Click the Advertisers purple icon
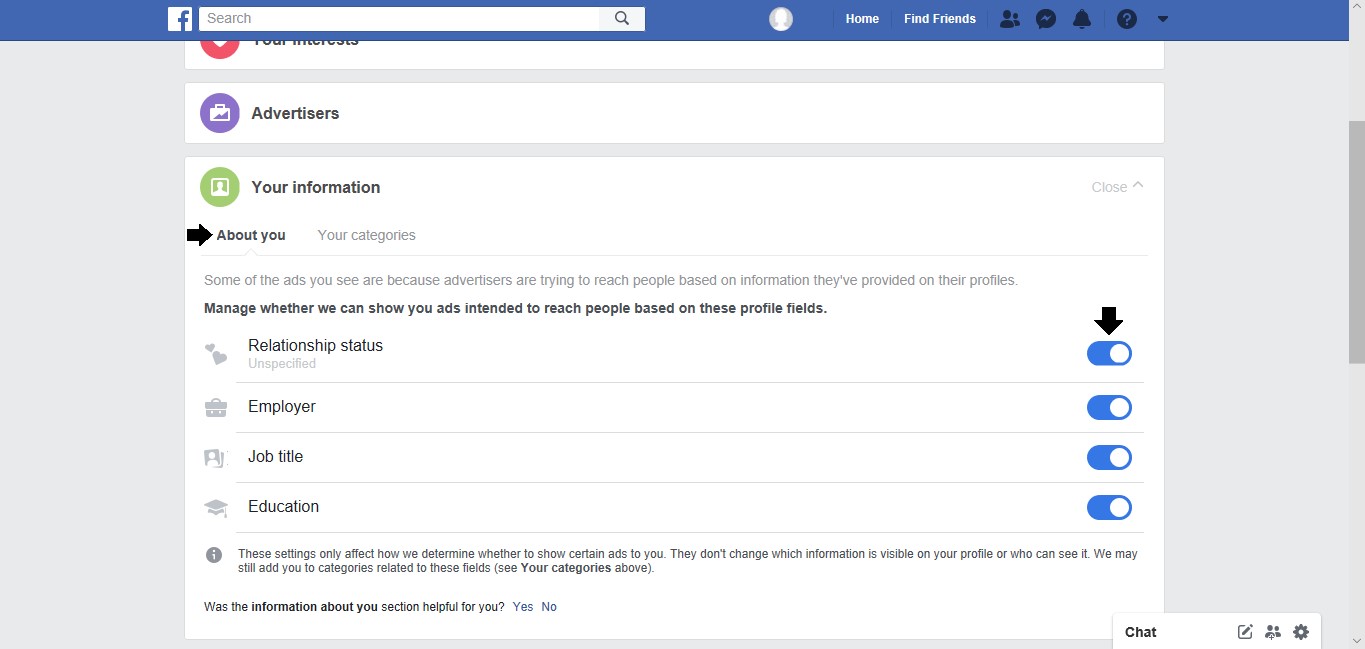Screen dimensions: 1365x649 [220, 113]
